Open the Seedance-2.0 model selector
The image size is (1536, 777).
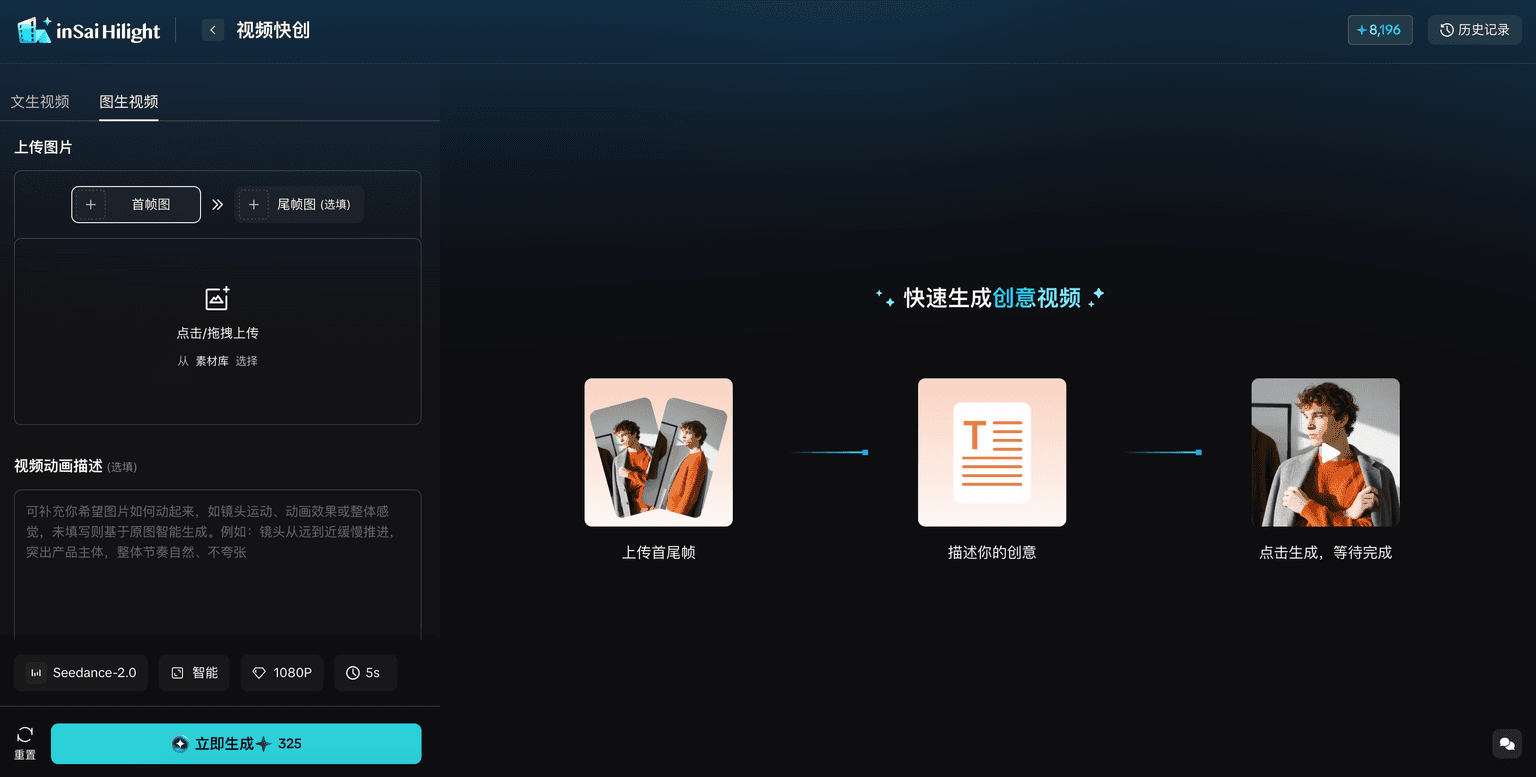tap(81, 673)
